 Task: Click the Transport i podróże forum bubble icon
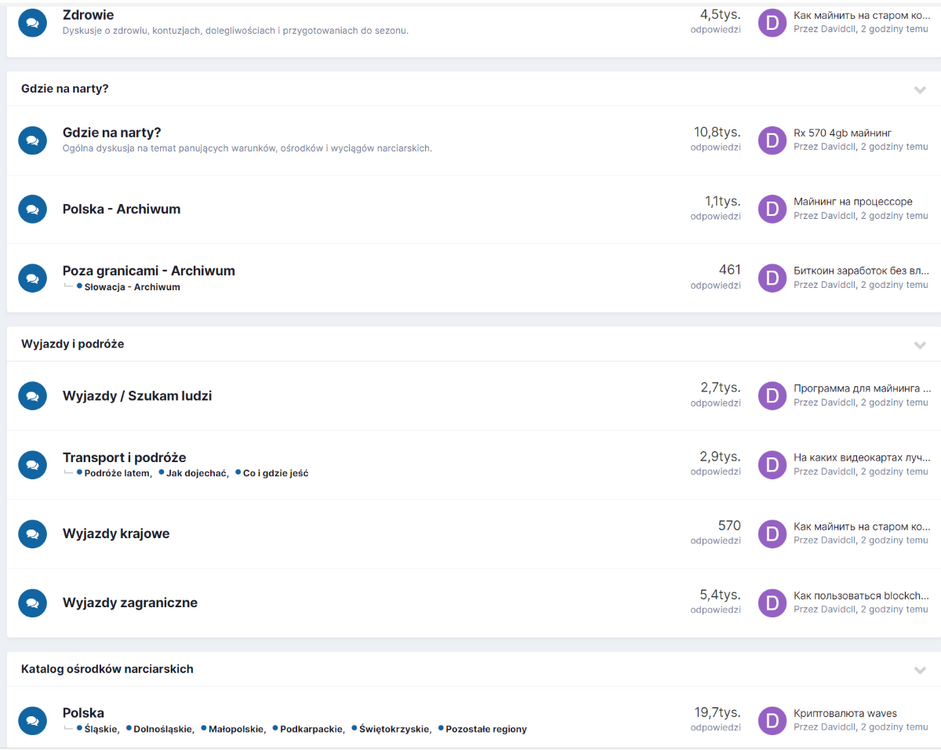tap(32, 465)
